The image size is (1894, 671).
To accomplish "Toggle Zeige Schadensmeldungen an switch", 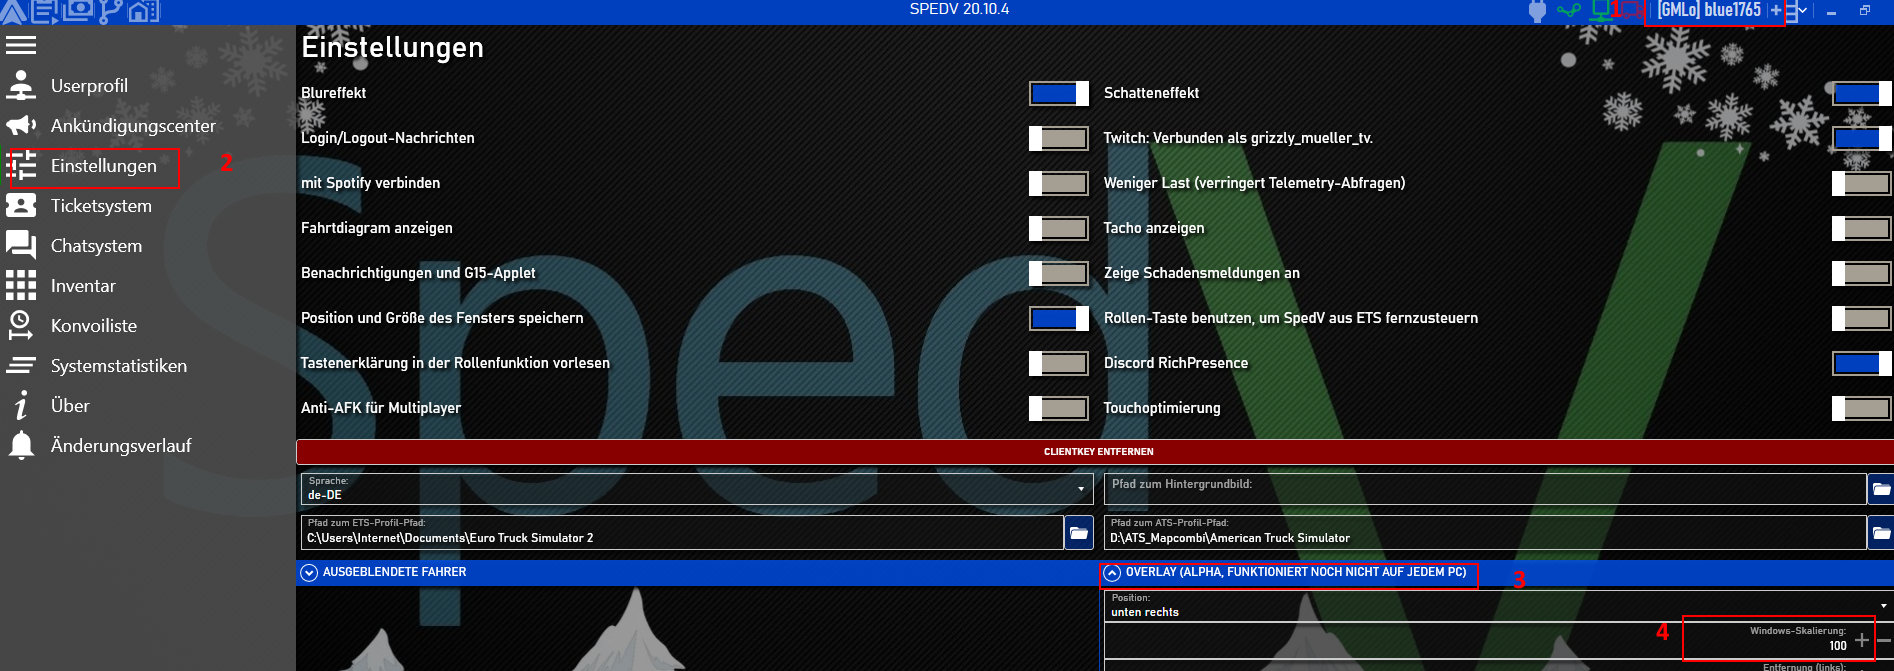I will [1862, 273].
